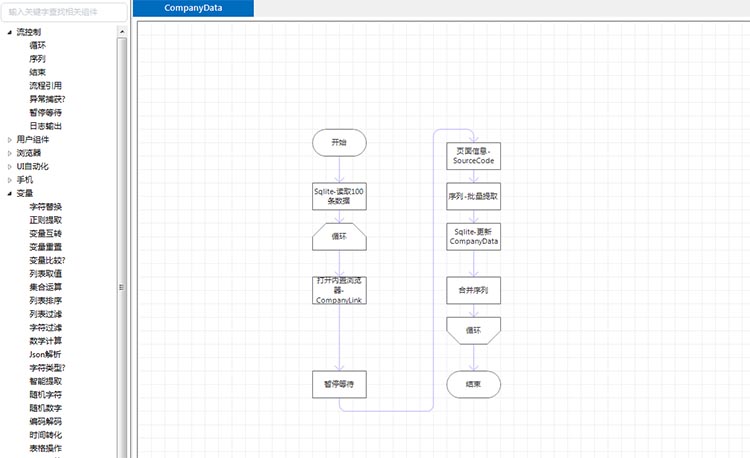This screenshot has width=750, height=458.
Task: Select 随机数字 in the tree
Action: (45, 408)
